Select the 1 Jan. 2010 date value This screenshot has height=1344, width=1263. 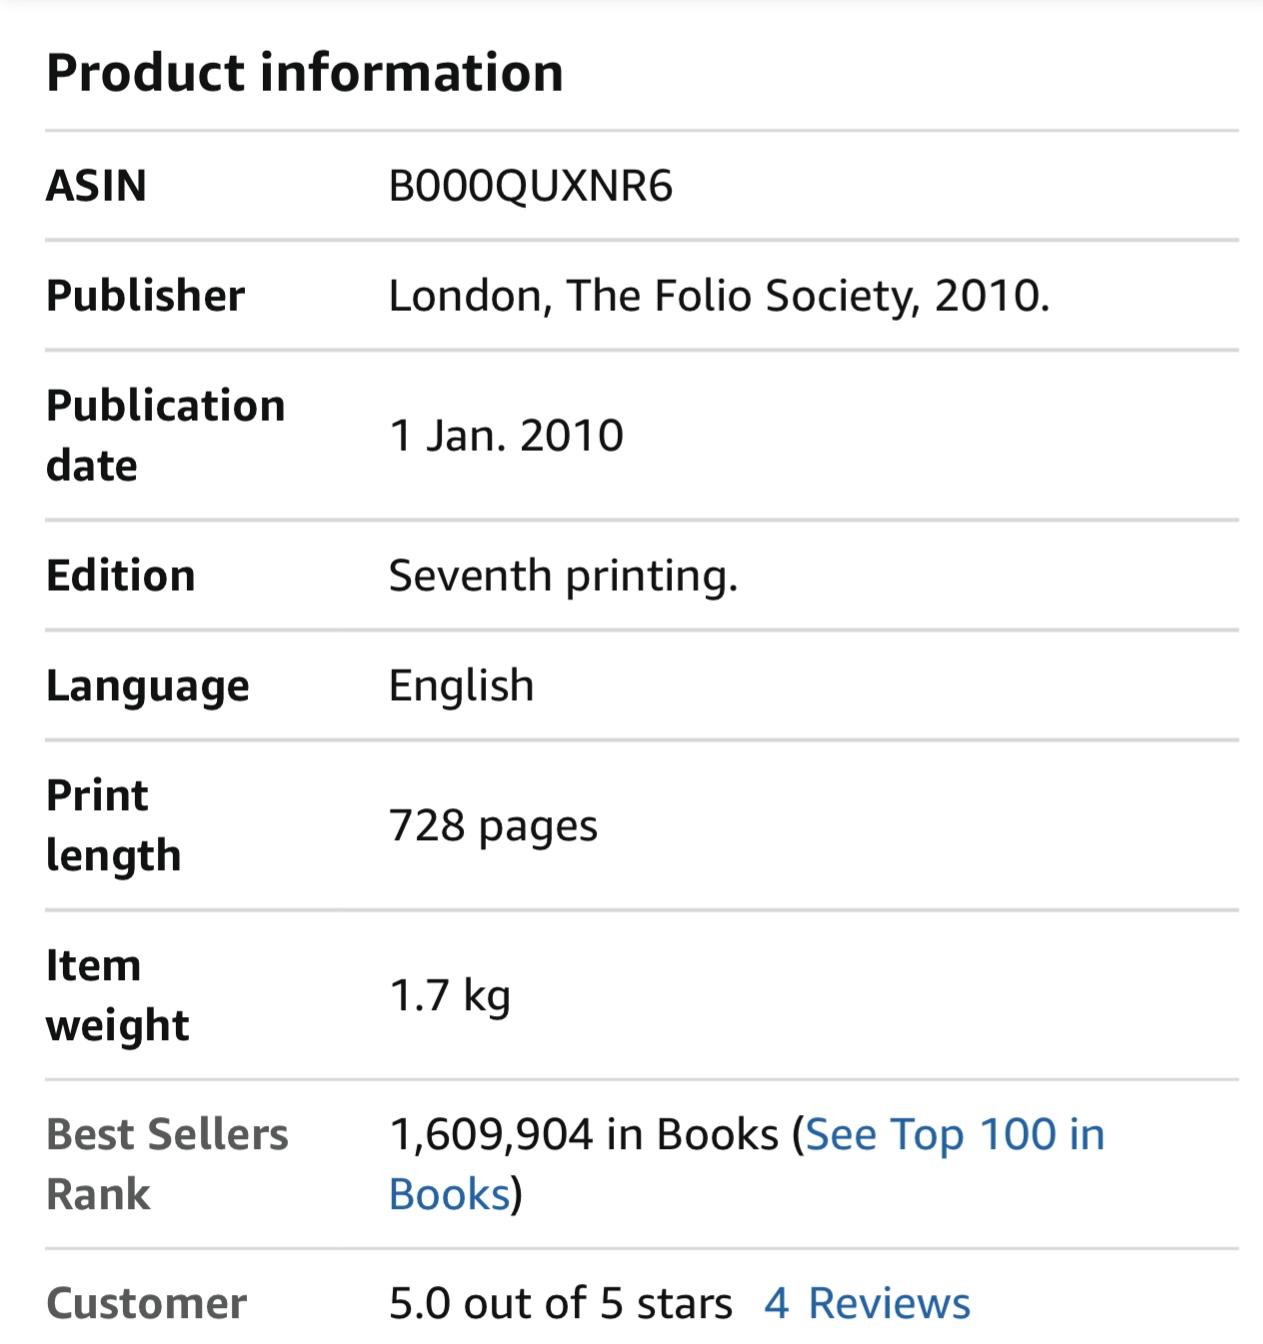(x=505, y=435)
